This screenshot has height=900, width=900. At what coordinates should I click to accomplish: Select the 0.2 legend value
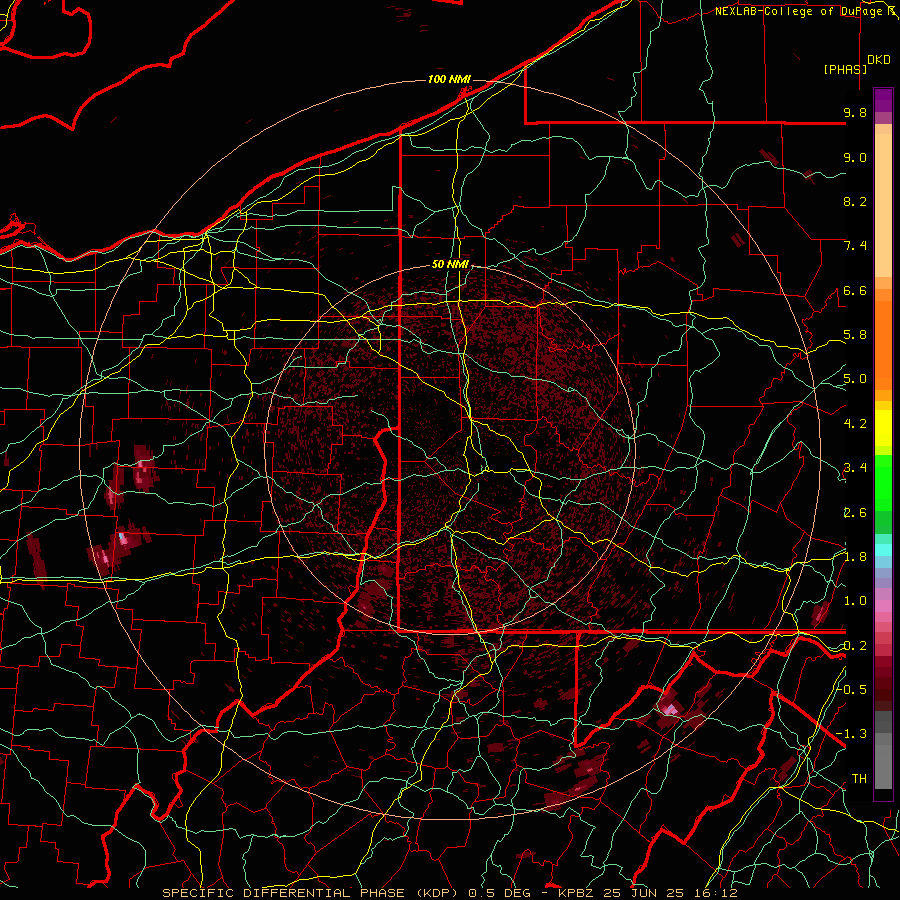click(x=855, y=646)
